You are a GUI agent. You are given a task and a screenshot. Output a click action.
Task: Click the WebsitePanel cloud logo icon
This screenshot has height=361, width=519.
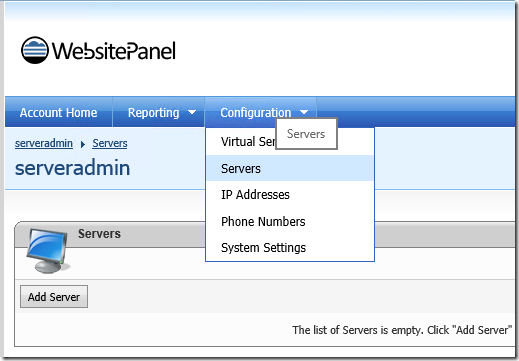tap(35, 50)
